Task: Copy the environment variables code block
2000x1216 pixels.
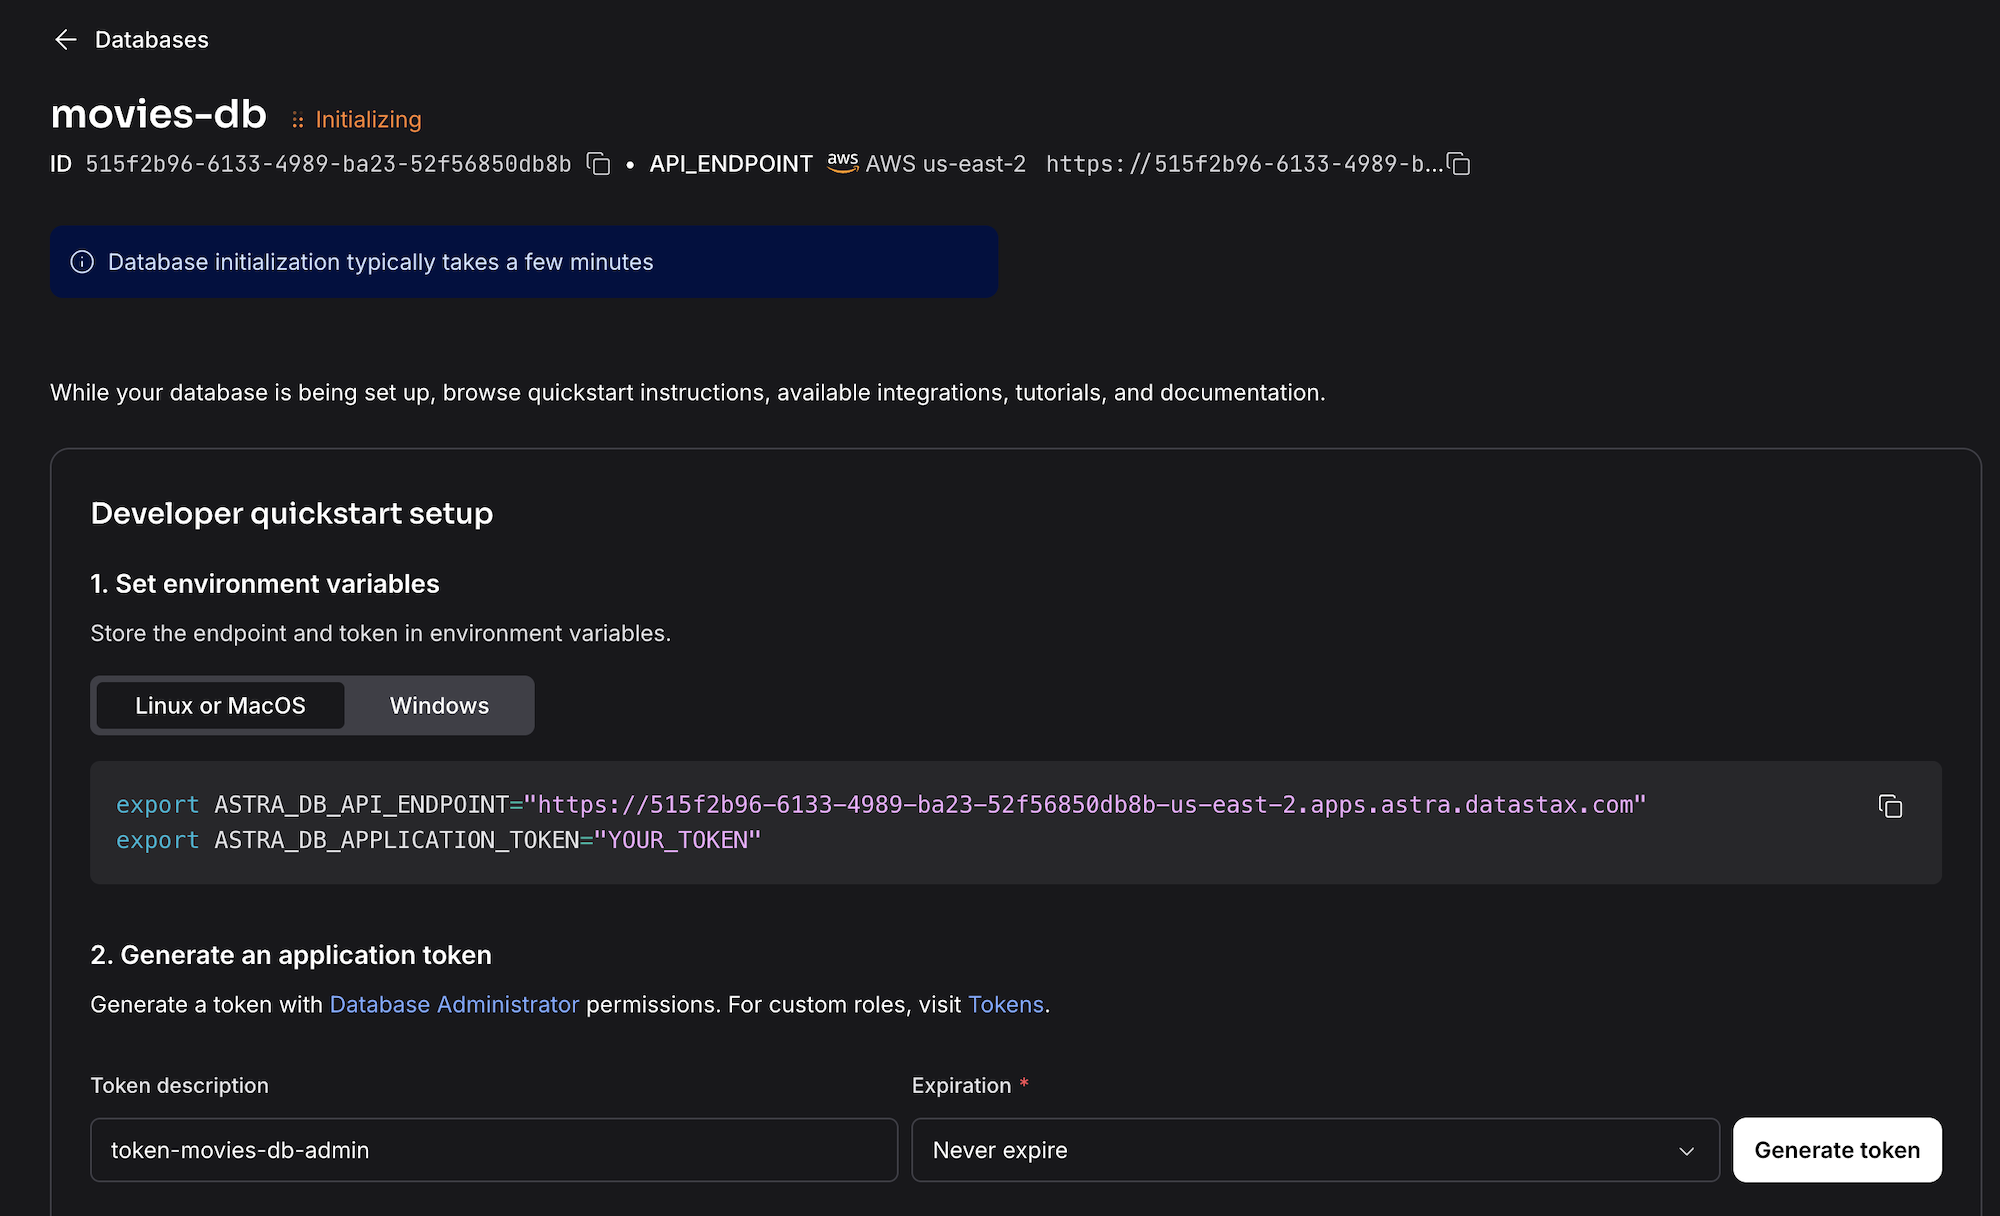Action: coord(1890,806)
